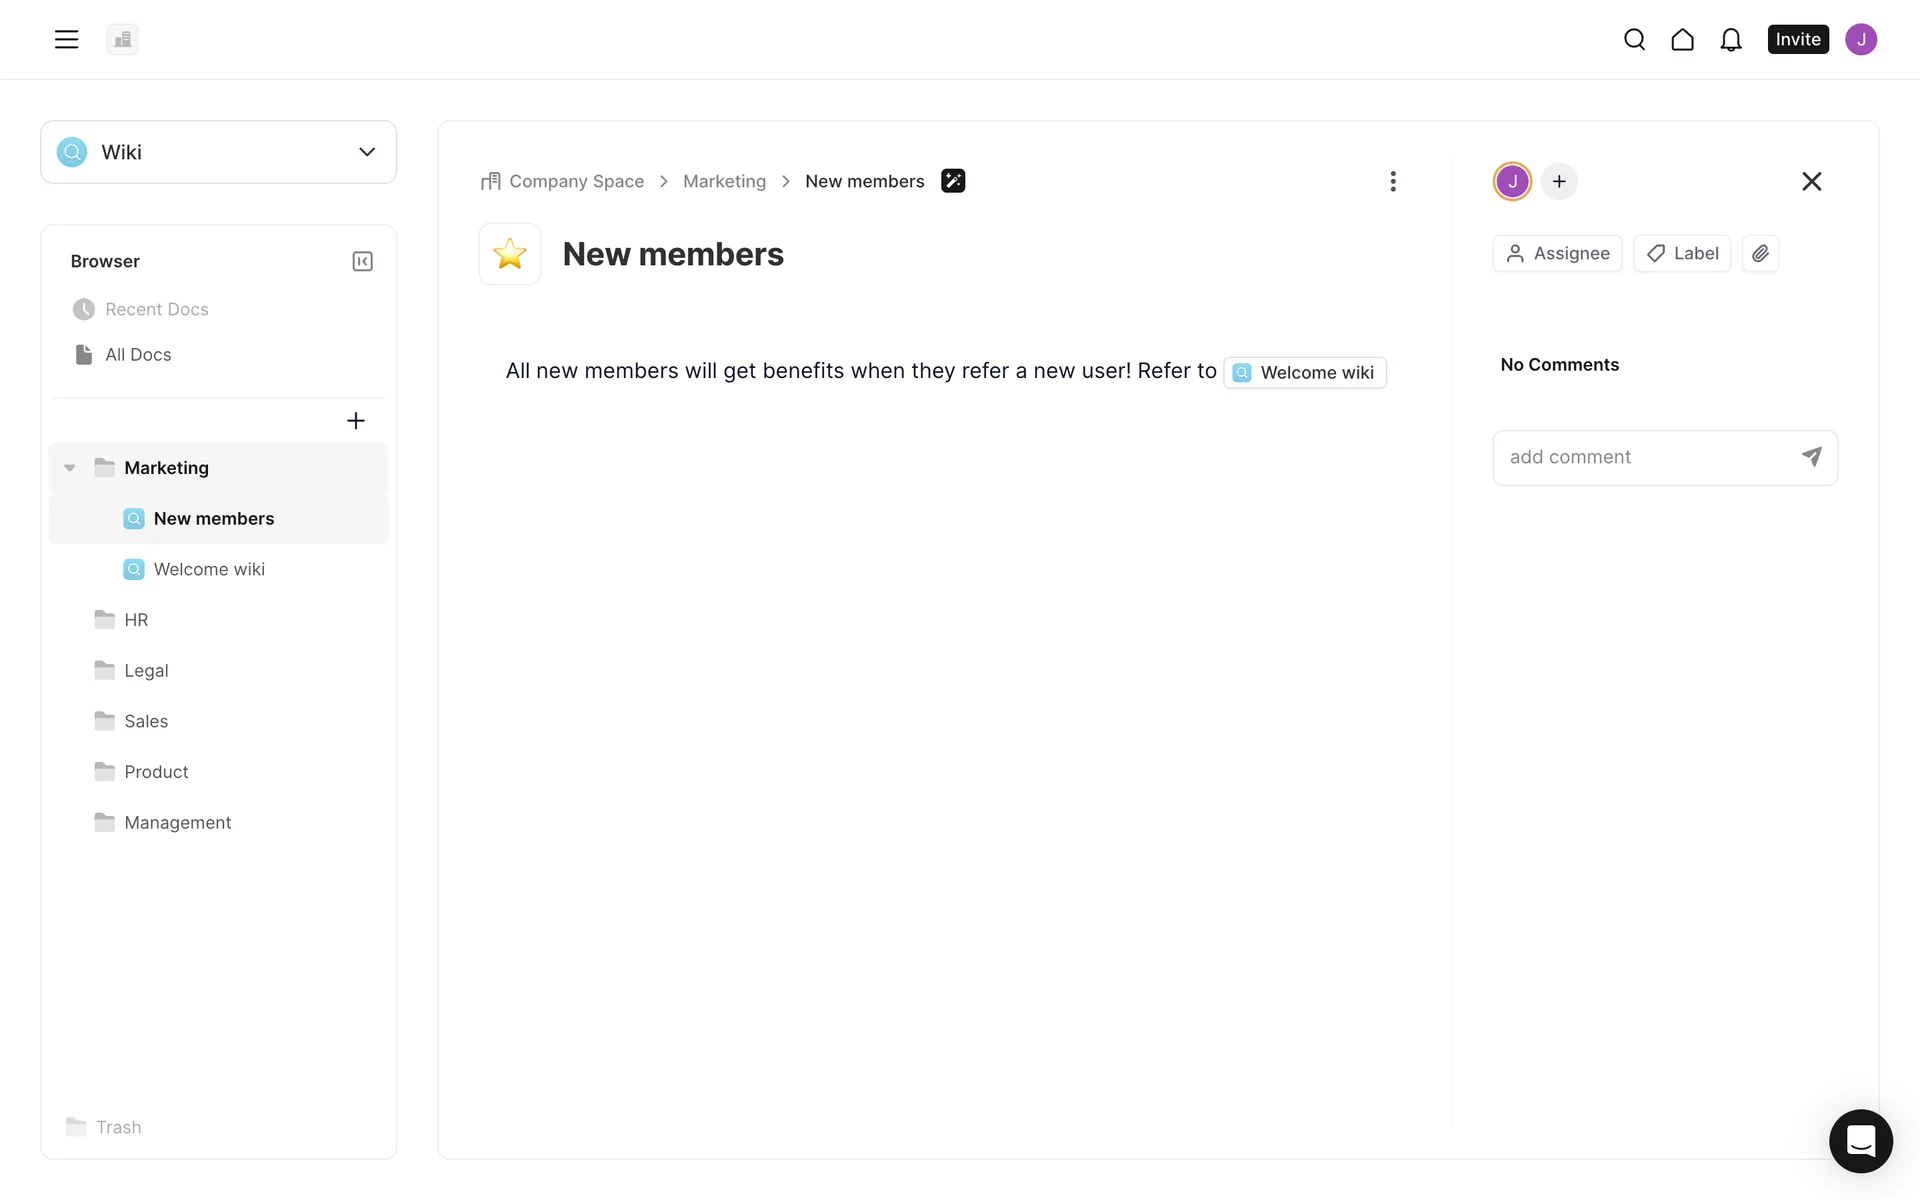Open the hamburger main menu
The width and height of the screenshot is (1920, 1200).
pos(66,39)
